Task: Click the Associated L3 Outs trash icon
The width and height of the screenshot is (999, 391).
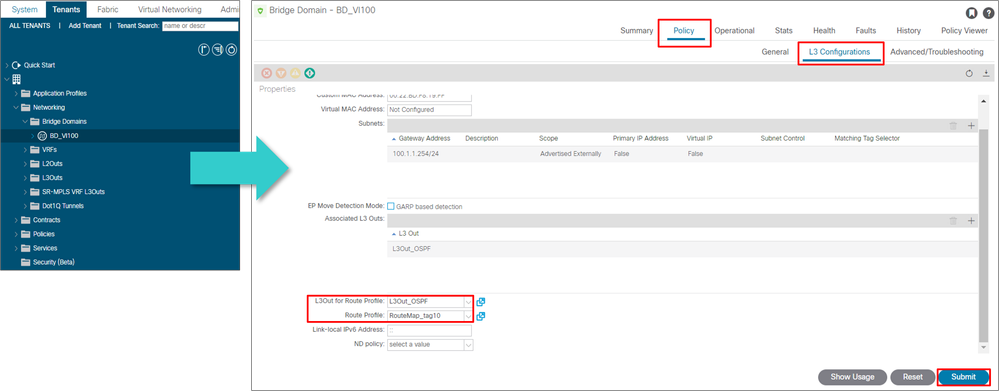Action: 953,220
